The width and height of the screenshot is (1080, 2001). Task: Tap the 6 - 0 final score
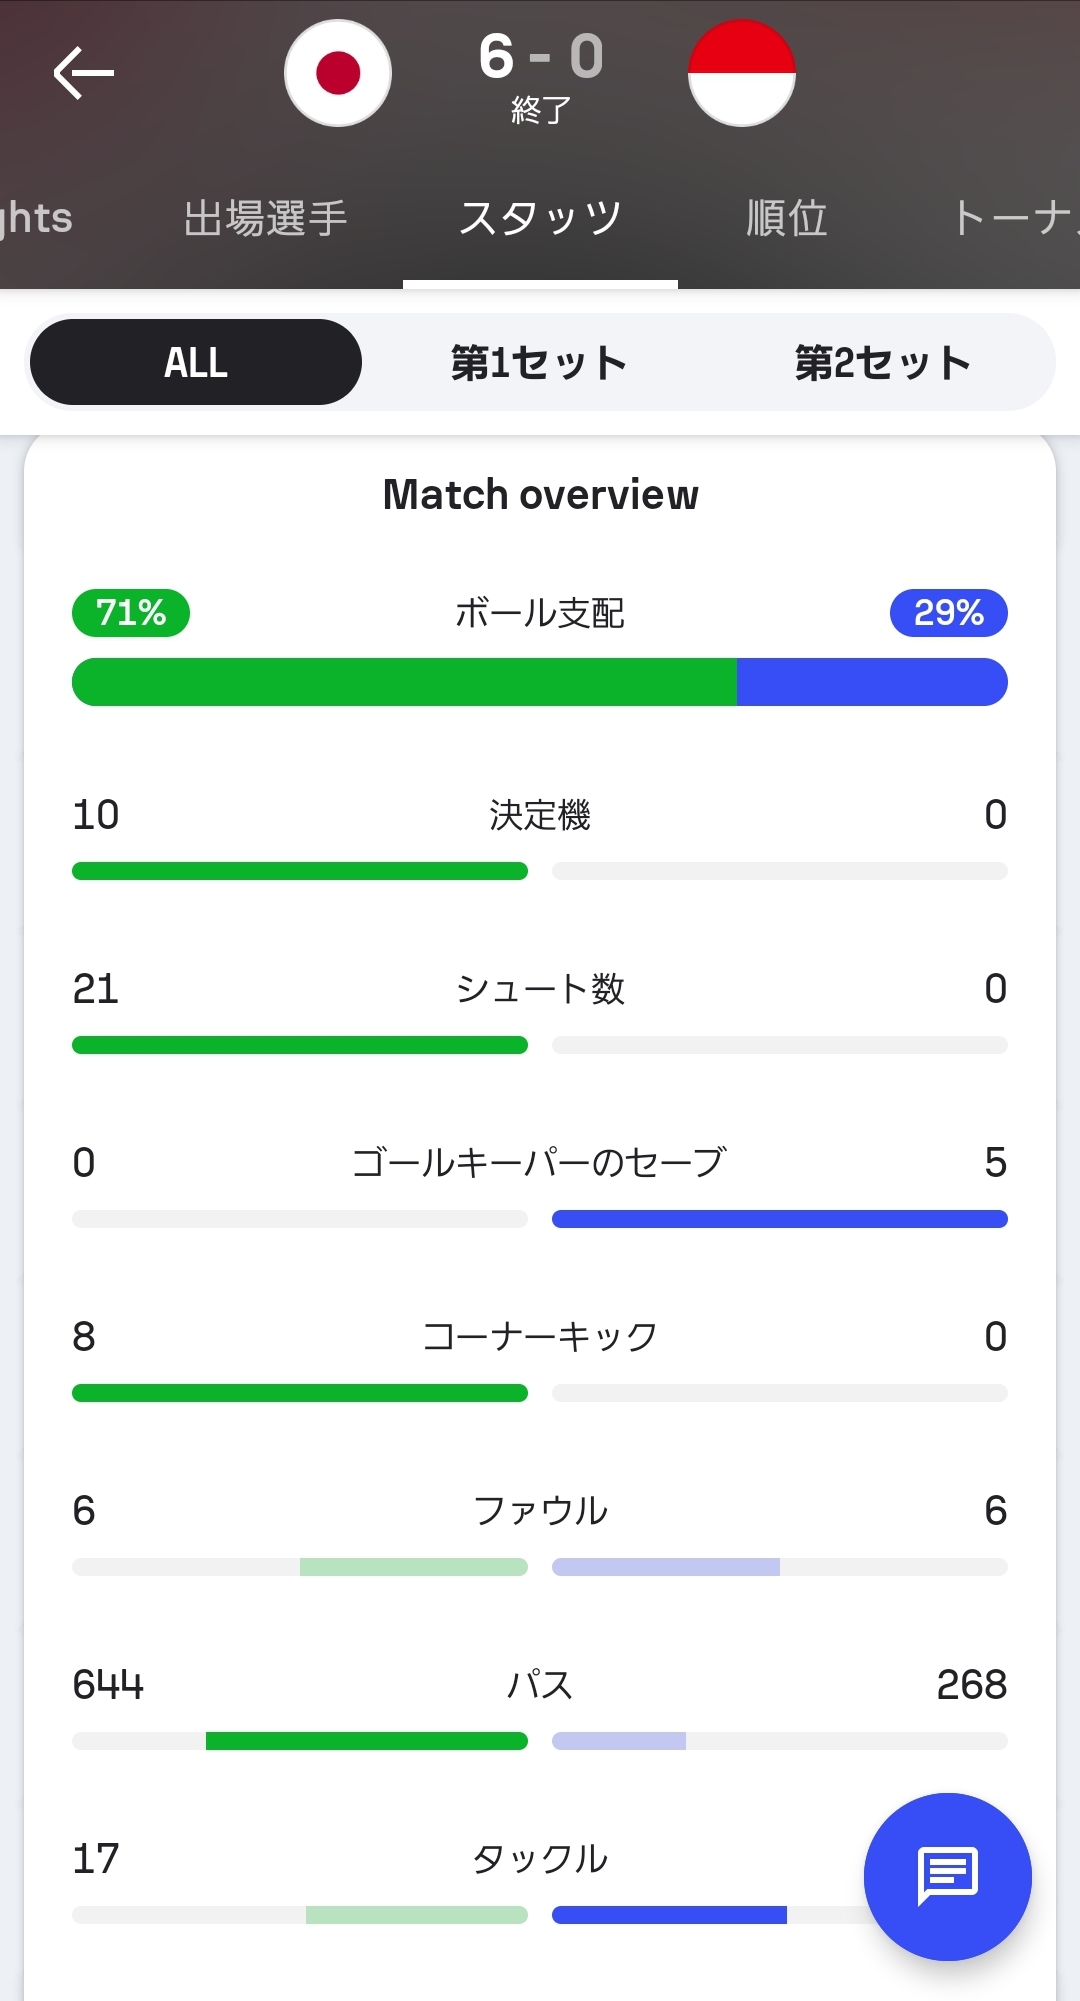541,57
